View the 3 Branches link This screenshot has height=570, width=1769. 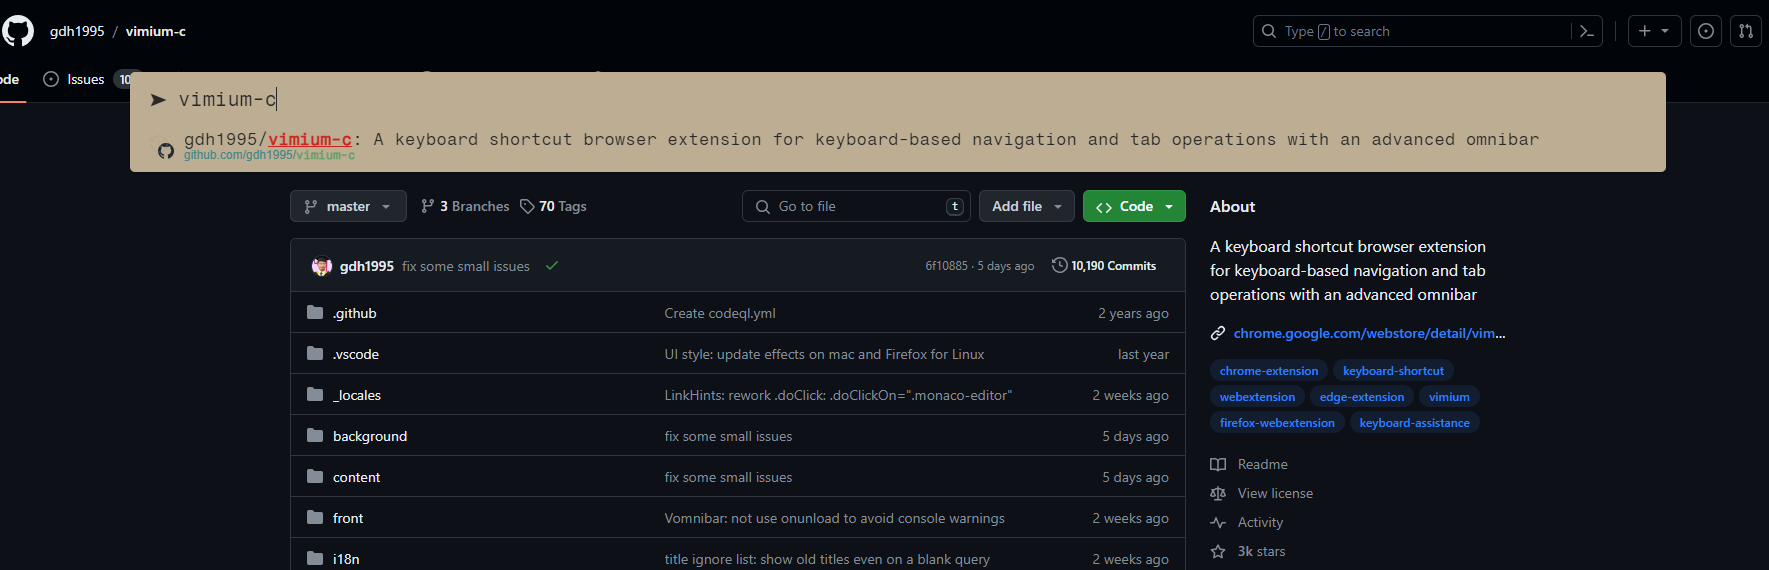(x=465, y=206)
